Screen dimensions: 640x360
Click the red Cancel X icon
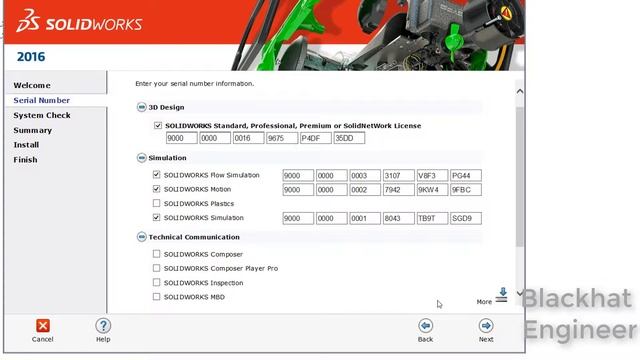click(x=42, y=326)
